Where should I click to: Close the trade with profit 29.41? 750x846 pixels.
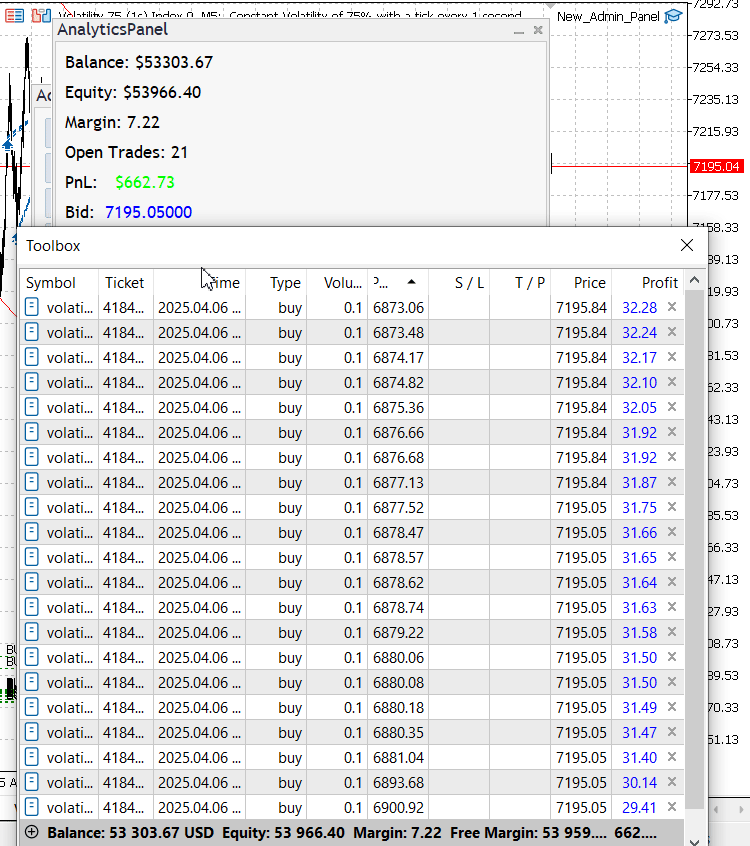click(x=672, y=807)
